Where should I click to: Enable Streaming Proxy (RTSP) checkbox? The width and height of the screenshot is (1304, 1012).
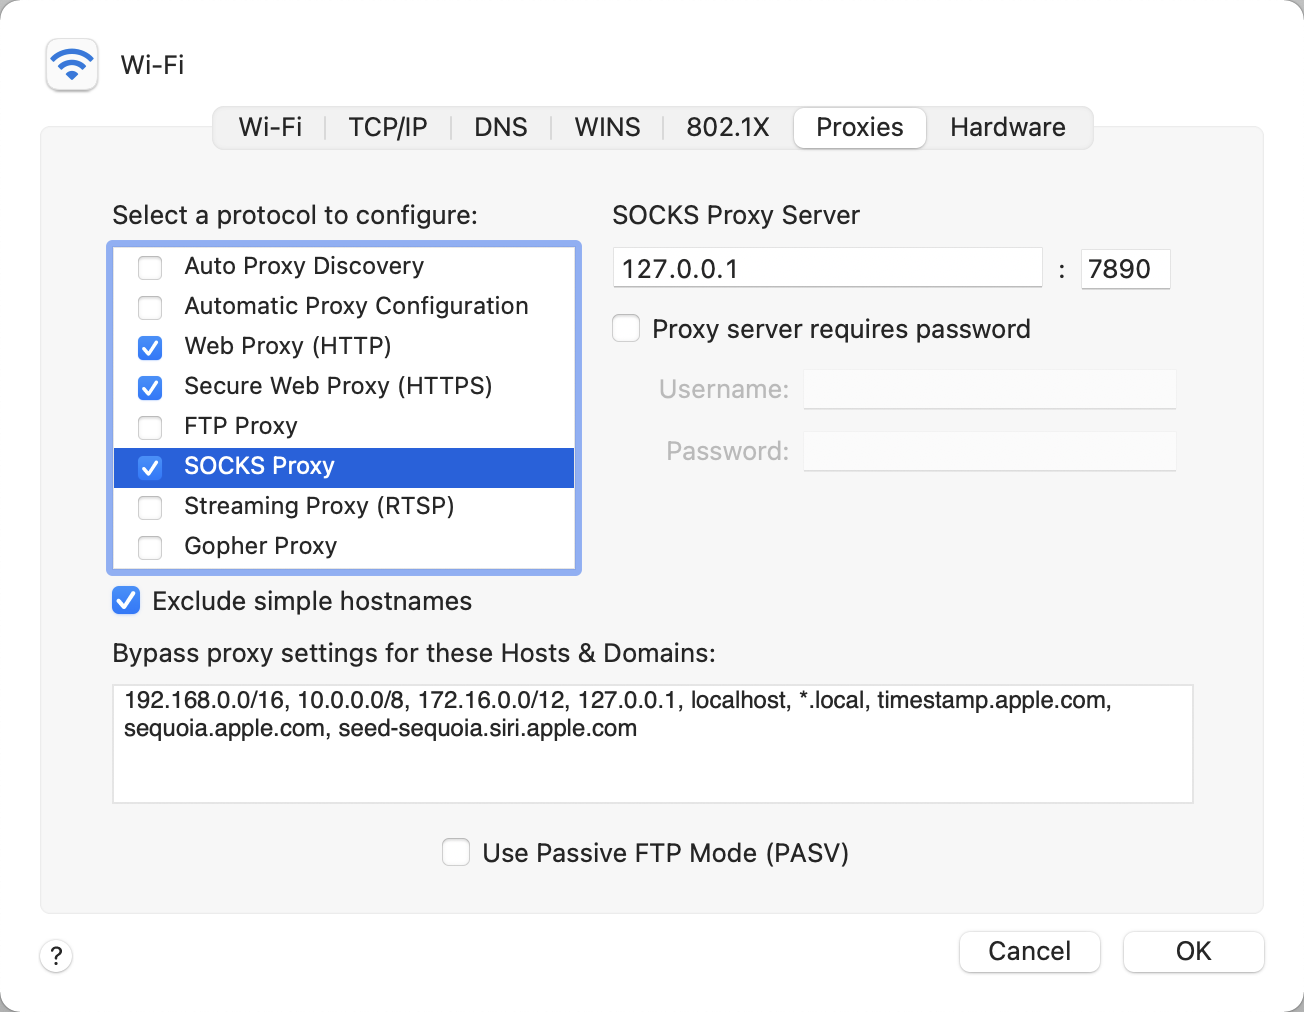(x=150, y=507)
